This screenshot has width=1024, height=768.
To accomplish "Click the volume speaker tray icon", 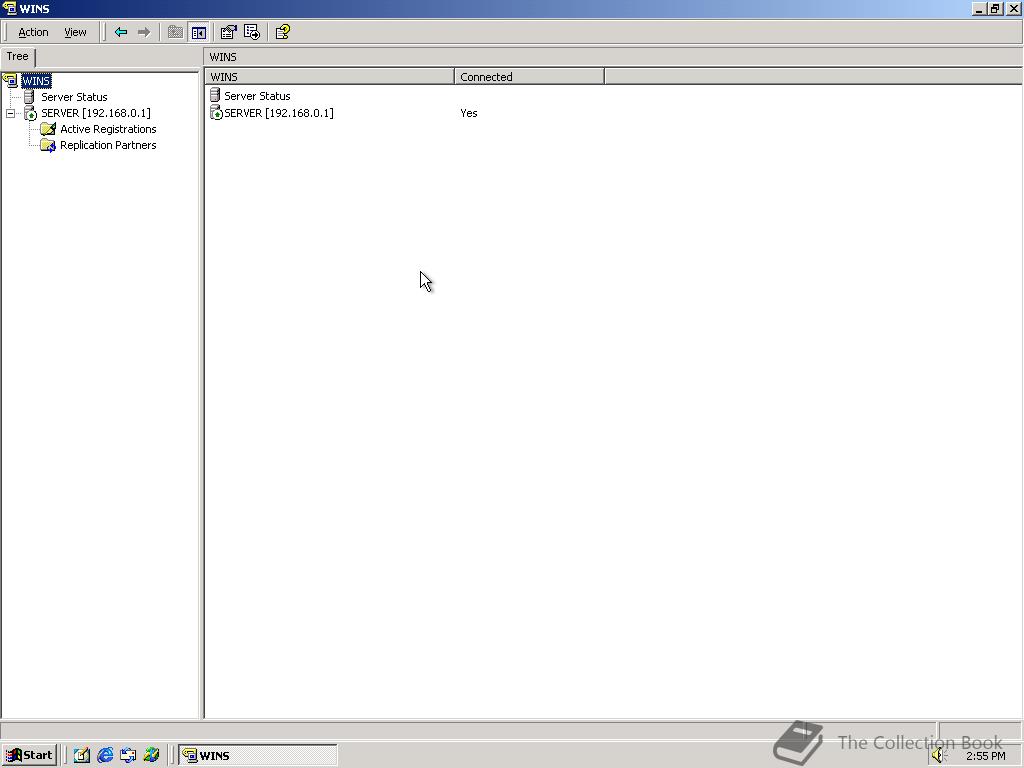I will [940, 756].
